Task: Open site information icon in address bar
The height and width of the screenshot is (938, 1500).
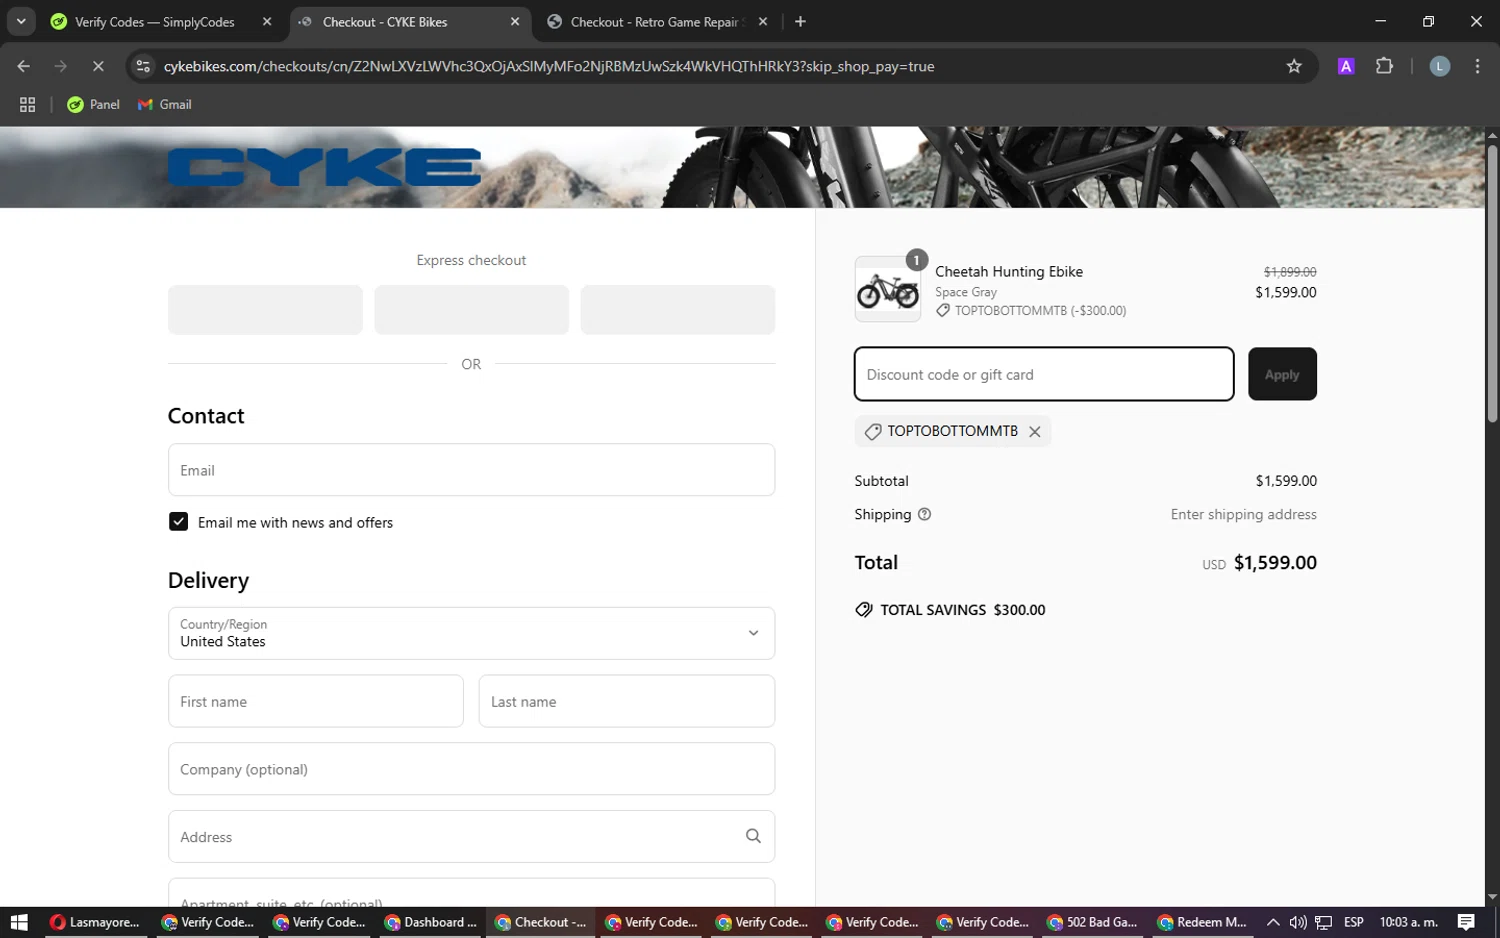Action: tap(143, 66)
